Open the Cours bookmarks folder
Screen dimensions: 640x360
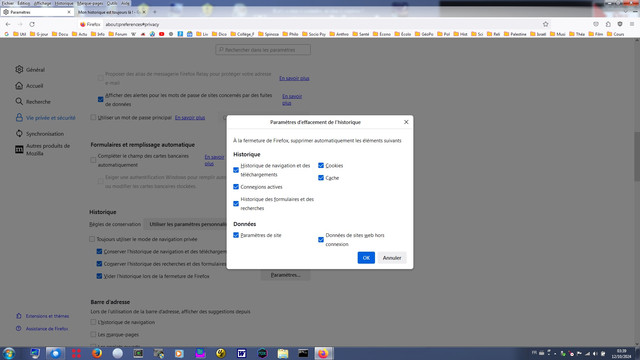(616, 34)
